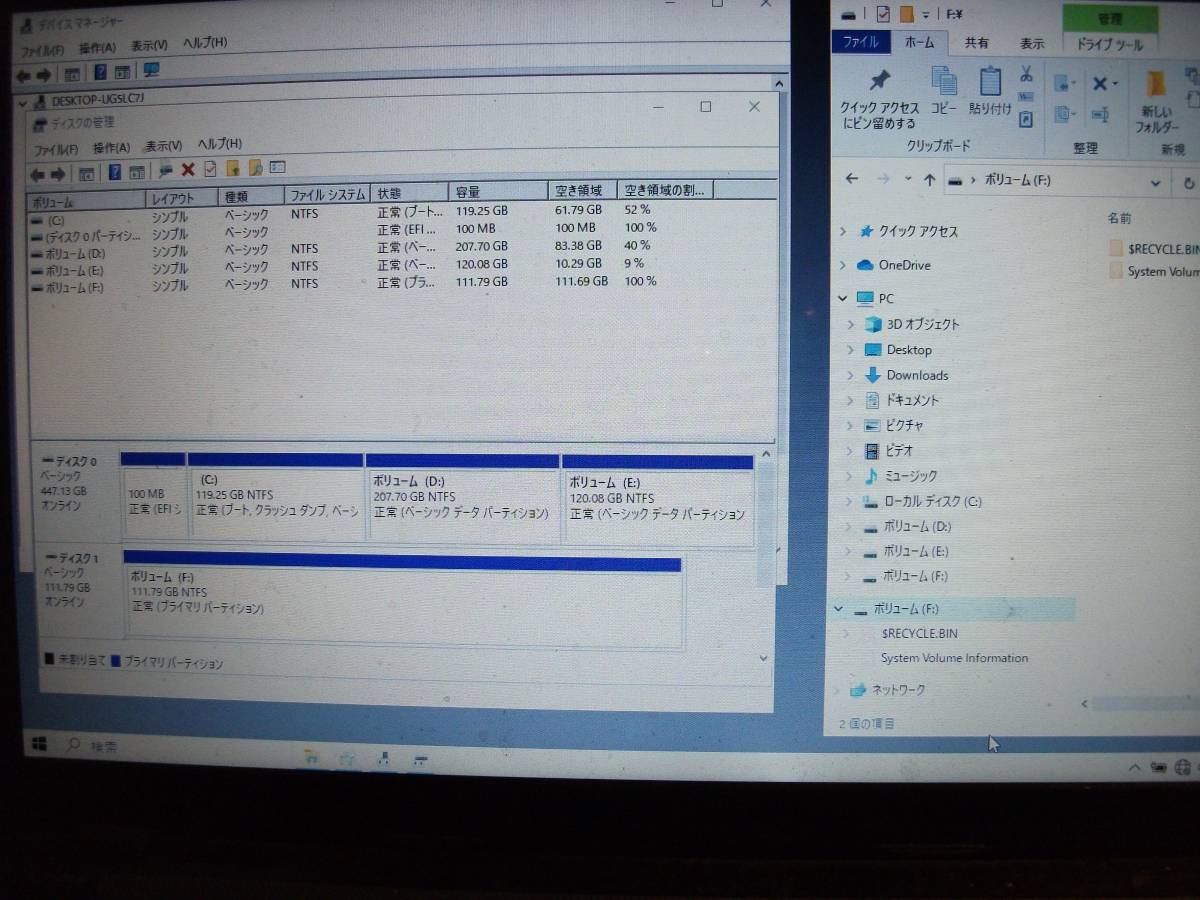Click the scissors Cut icon in Explorer ribbon
The height and width of the screenshot is (900, 1200).
(x=1026, y=73)
